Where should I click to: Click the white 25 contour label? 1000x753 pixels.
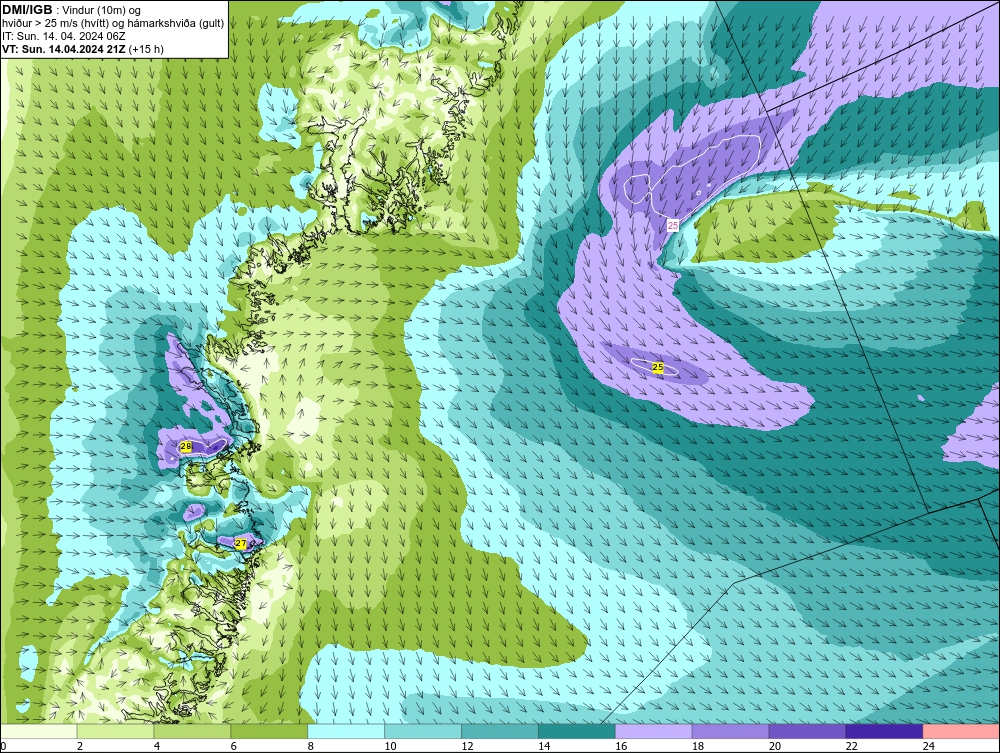tap(673, 225)
